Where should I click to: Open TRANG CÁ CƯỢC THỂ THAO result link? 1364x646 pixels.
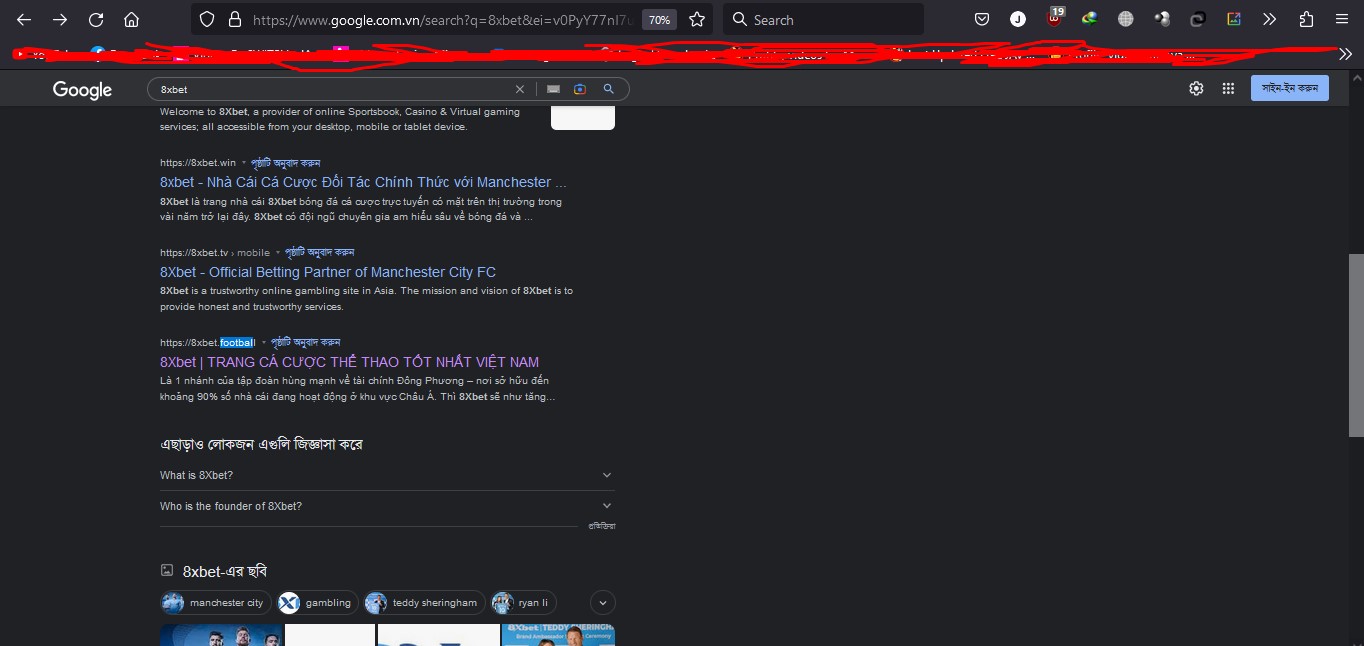click(x=350, y=362)
